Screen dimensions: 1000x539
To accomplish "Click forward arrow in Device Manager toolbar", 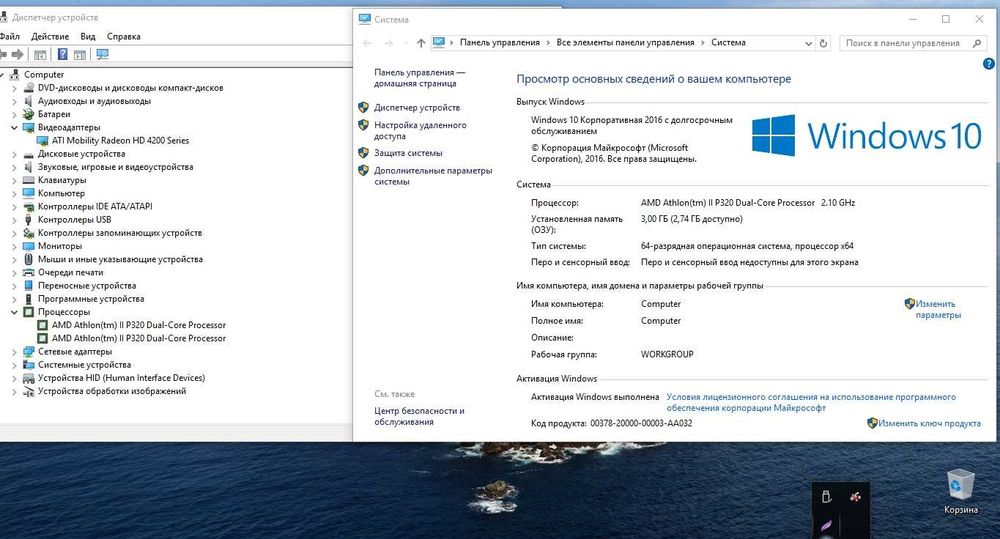I will 18,55.
